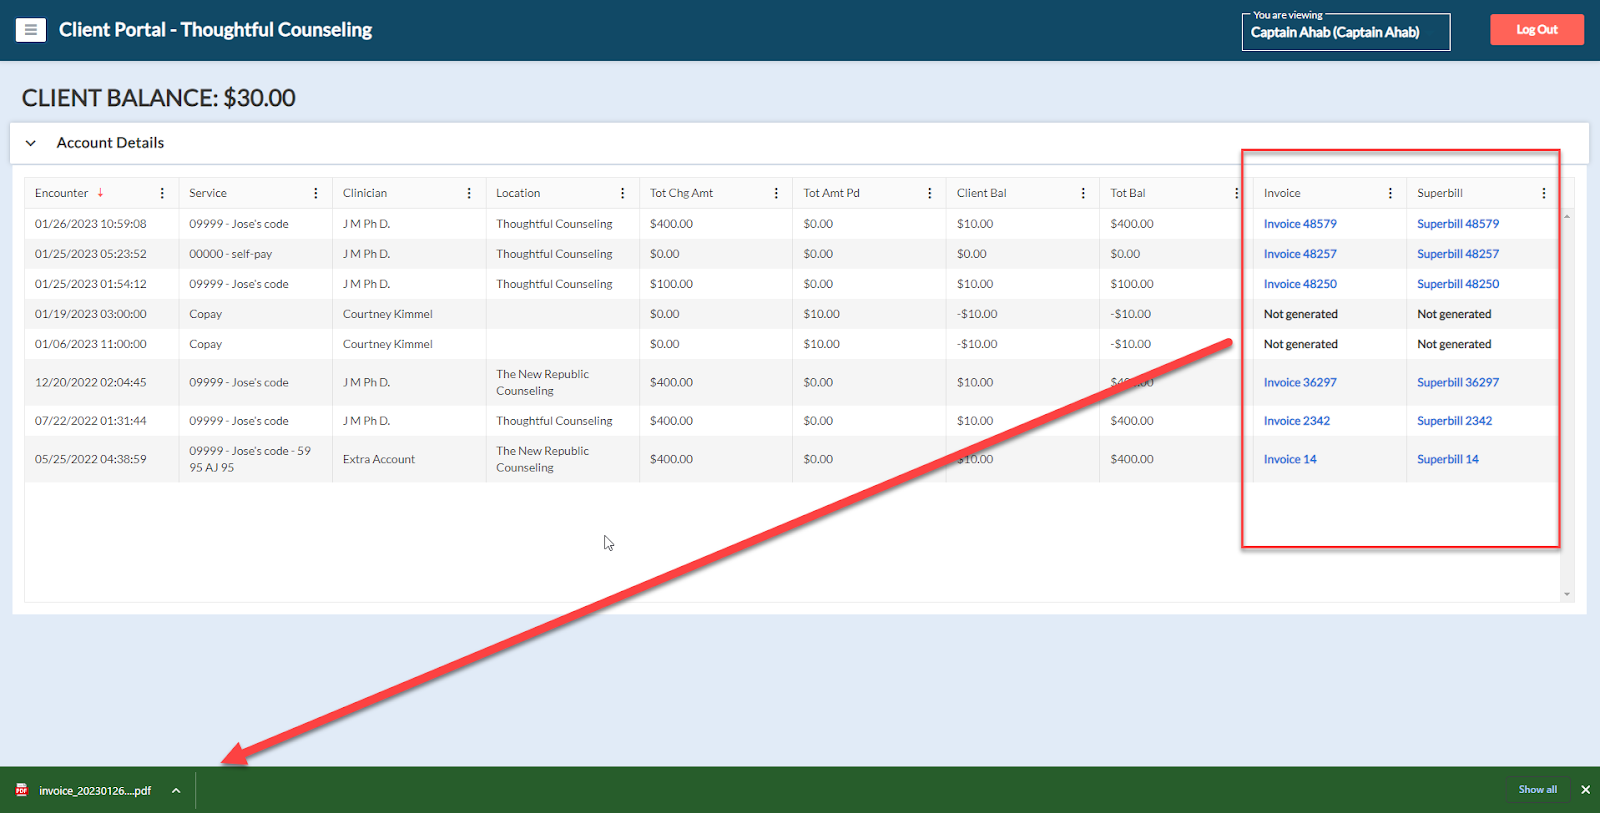Click Show all downloads button
Image resolution: width=1600 pixels, height=813 pixels.
pyautogui.click(x=1537, y=790)
